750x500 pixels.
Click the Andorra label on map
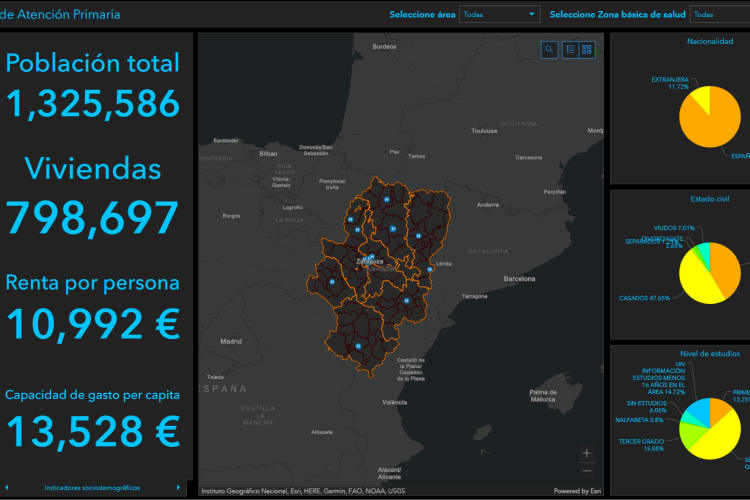pyautogui.click(x=488, y=205)
